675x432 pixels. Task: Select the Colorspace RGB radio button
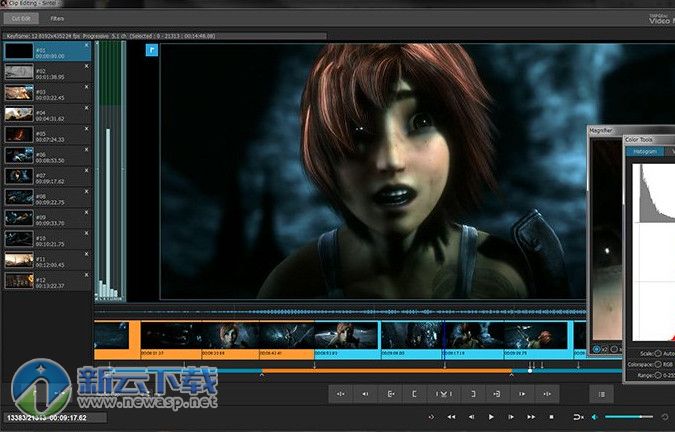[x=658, y=364]
